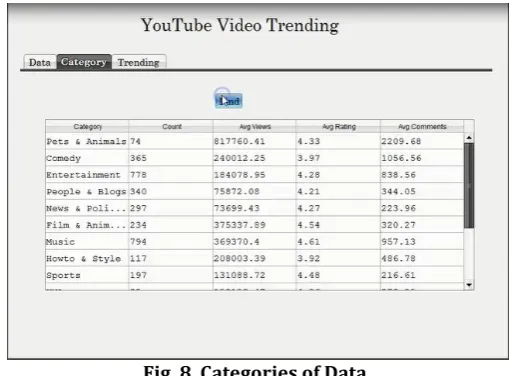Screen dimensions: 509x376
Task: Click avg comments value 2209.68
Action: click(x=401, y=141)
